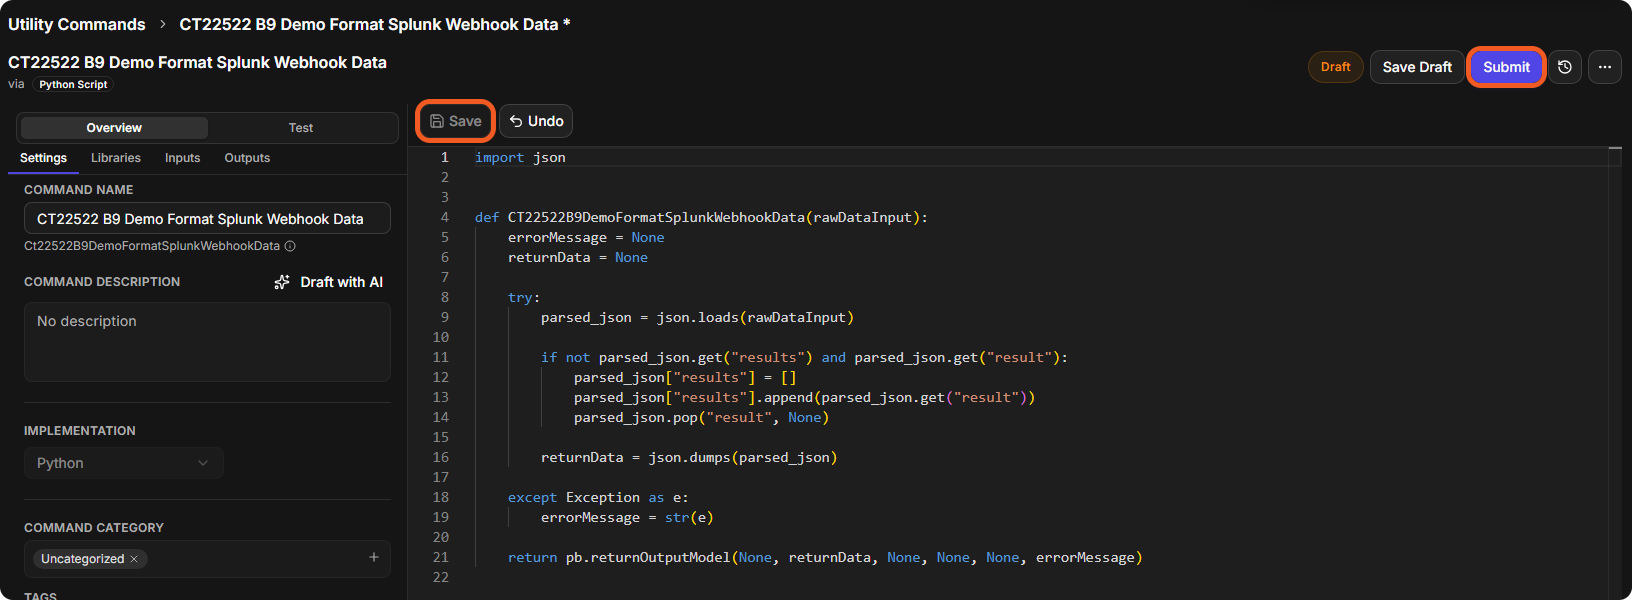Click the Draft status badge

click(1335, 67)
